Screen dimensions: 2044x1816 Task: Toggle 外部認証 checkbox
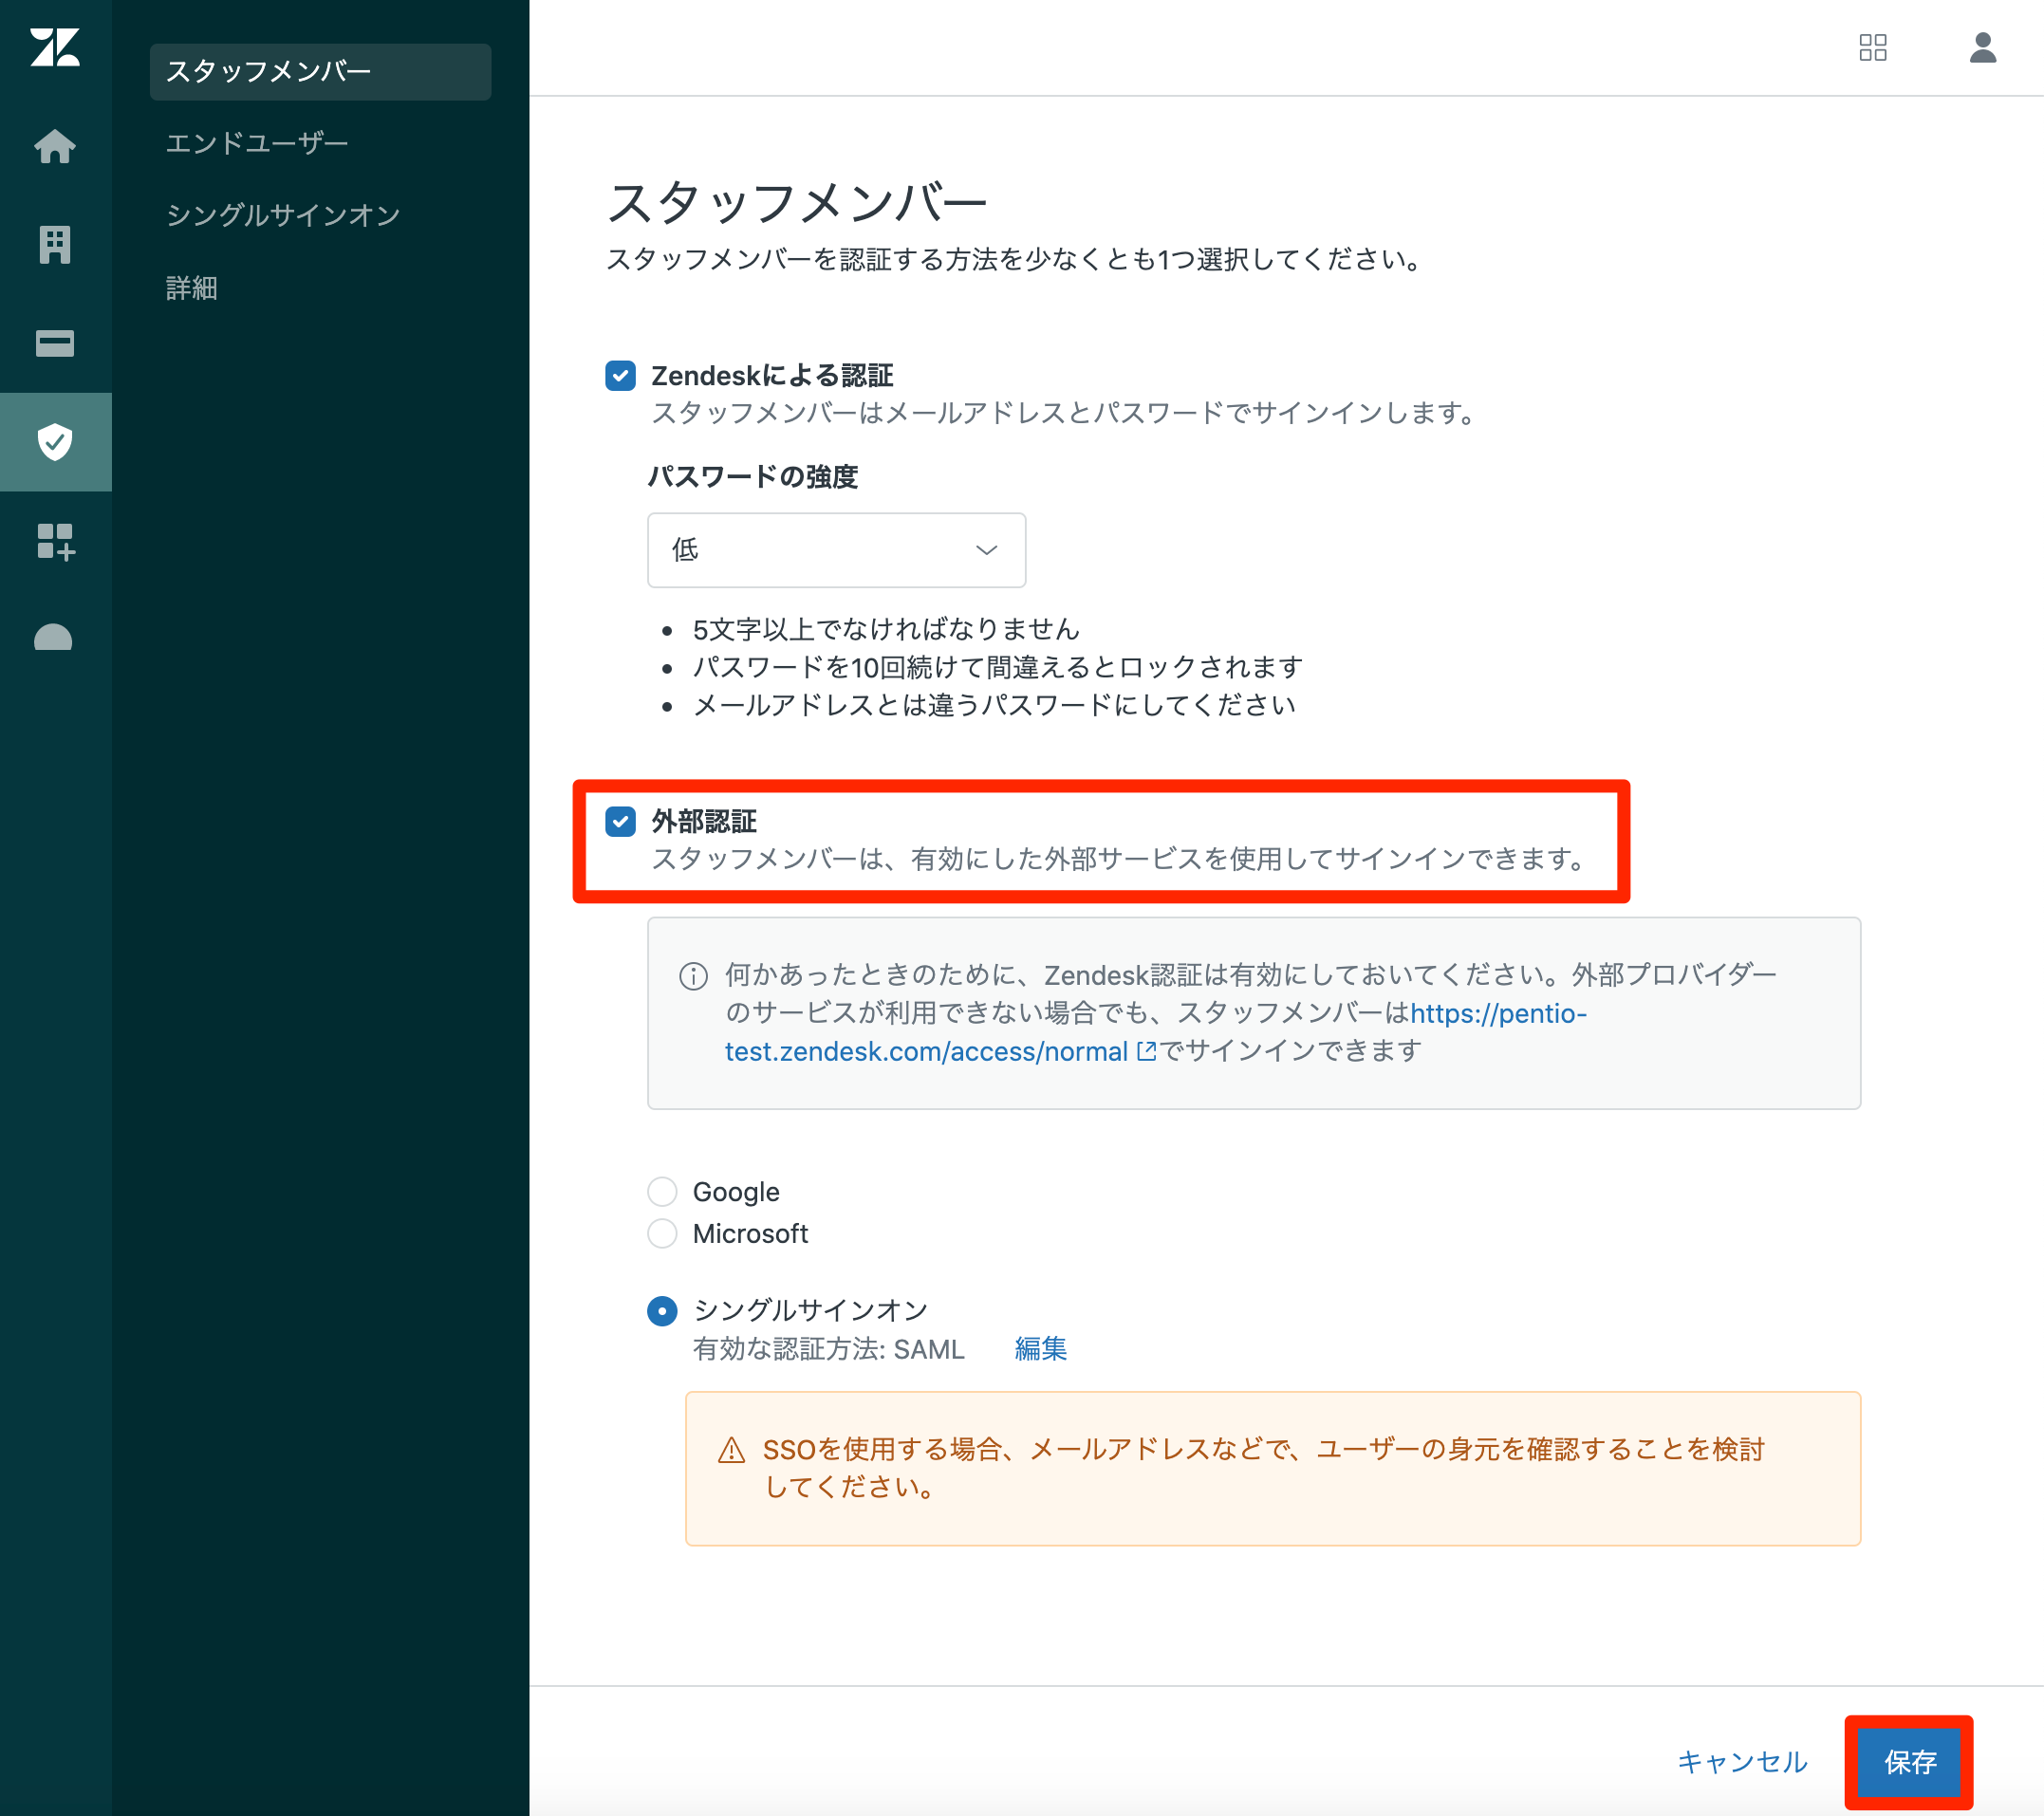pos(620,822)
